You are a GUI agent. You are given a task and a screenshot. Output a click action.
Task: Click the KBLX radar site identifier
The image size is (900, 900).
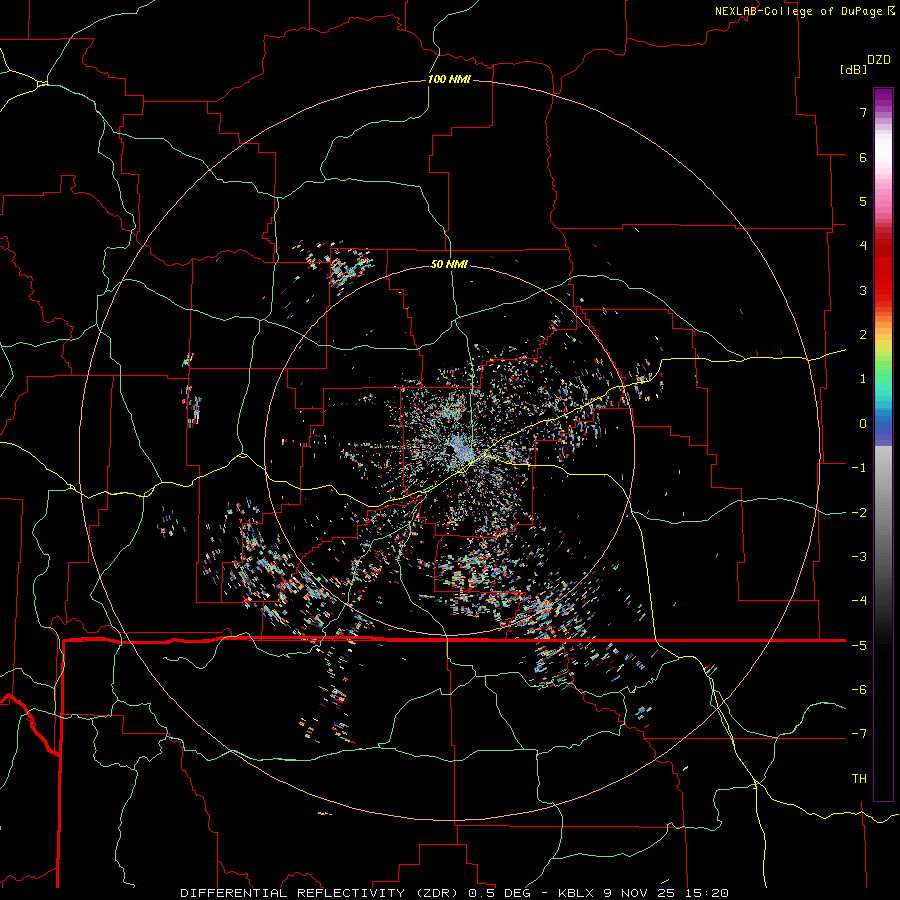[x=577, y=893]
